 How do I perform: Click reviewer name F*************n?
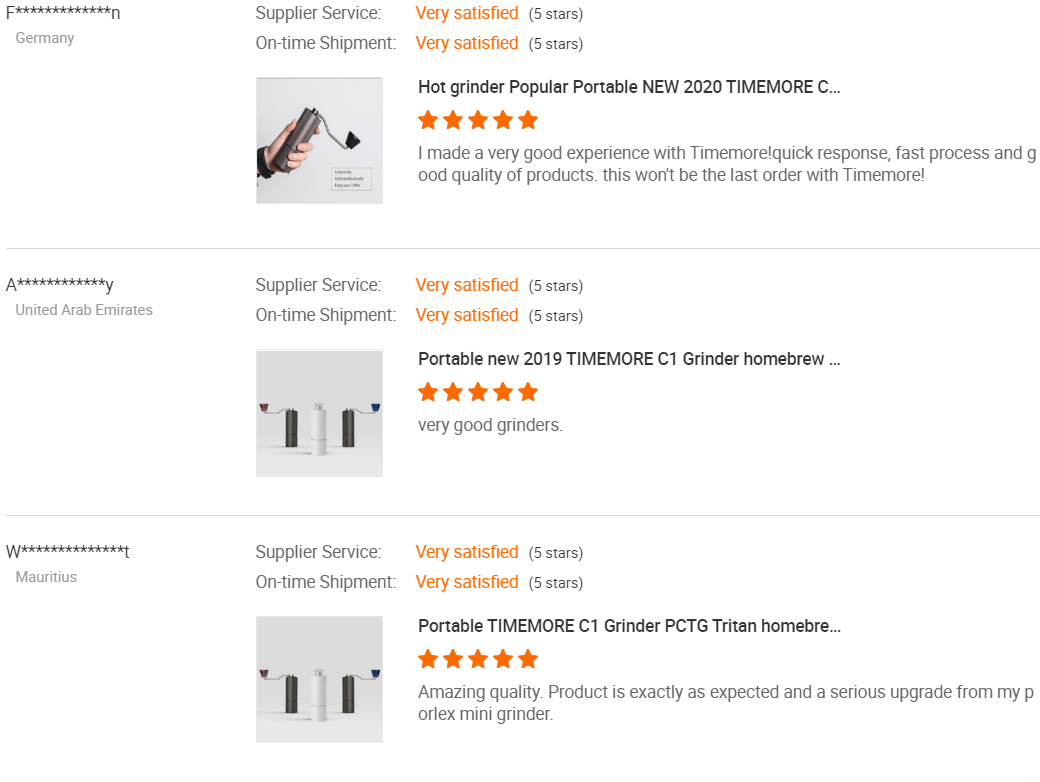[63, 13]
